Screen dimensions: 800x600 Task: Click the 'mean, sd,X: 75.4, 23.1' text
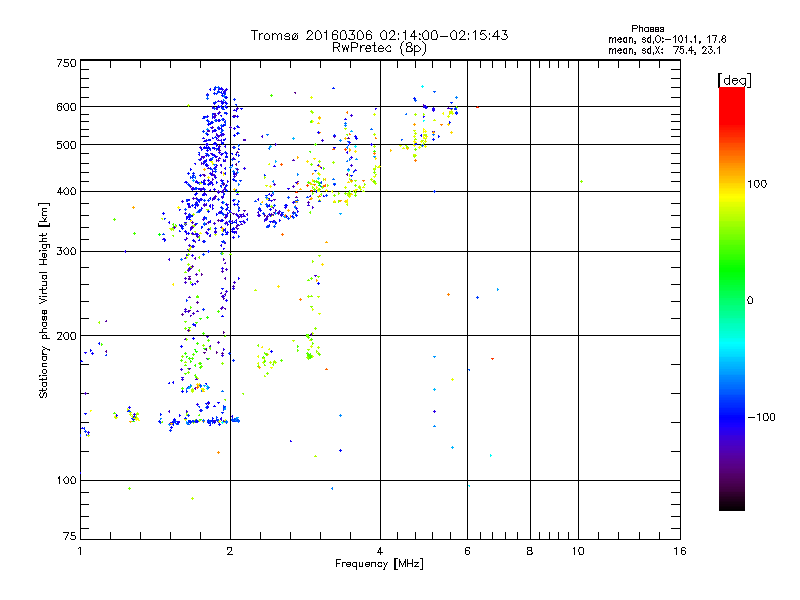pyautogui.click(x=664, y=50)
